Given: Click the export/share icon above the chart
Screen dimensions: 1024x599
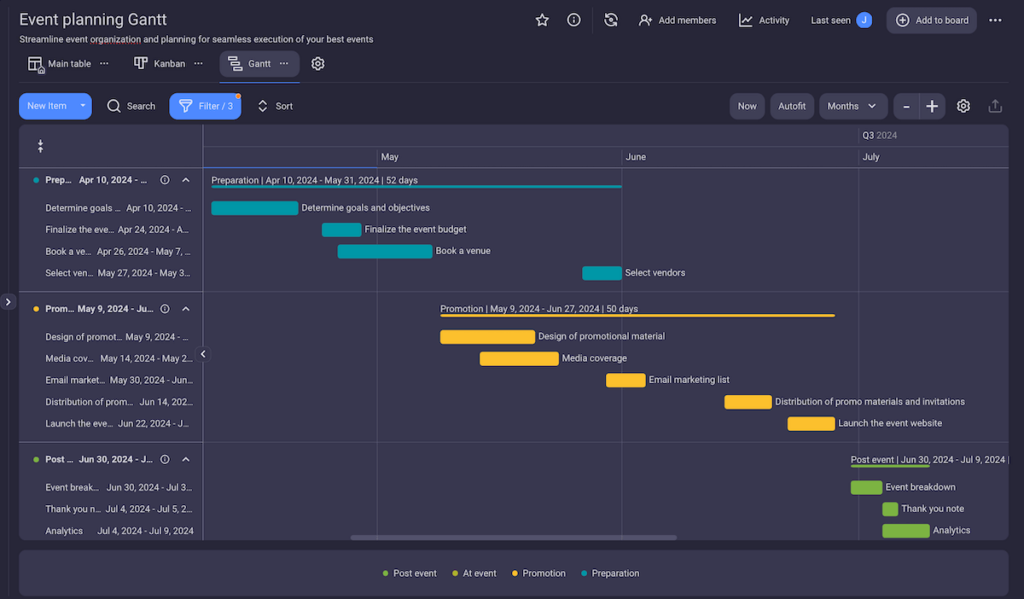Looking at the screenshot, I should click(x=995, y=105).
